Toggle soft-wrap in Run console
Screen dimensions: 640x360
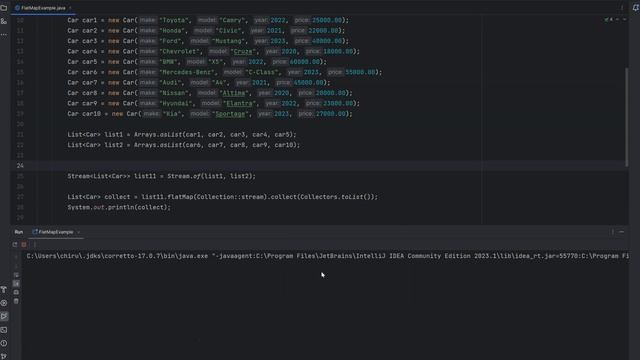[x=16, y=275]
